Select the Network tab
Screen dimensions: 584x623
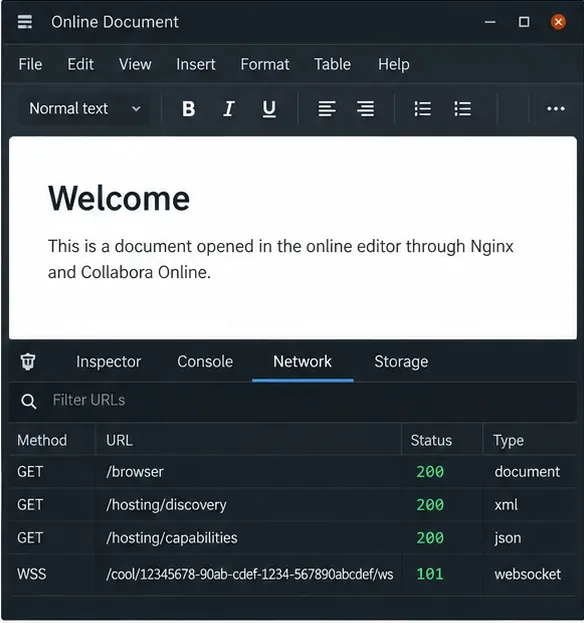click(x=302, y=362)
